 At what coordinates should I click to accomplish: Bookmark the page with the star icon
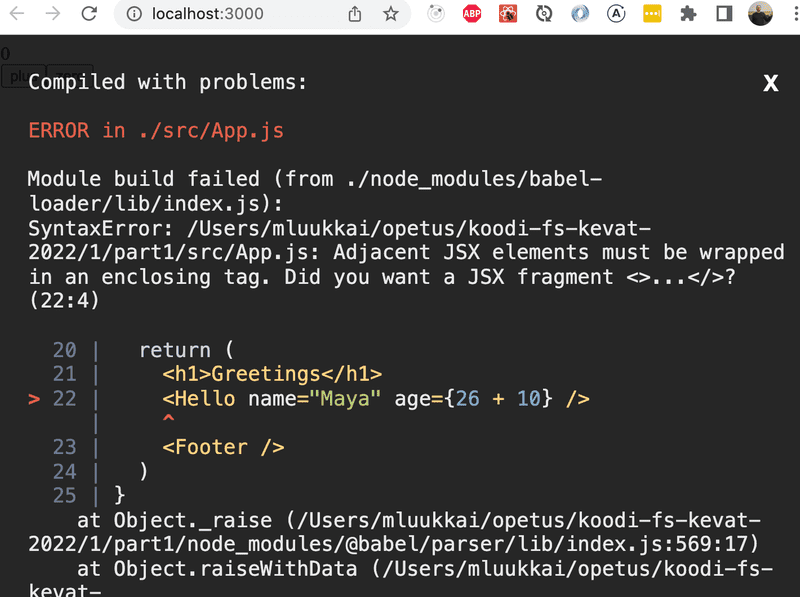(391, 14)
